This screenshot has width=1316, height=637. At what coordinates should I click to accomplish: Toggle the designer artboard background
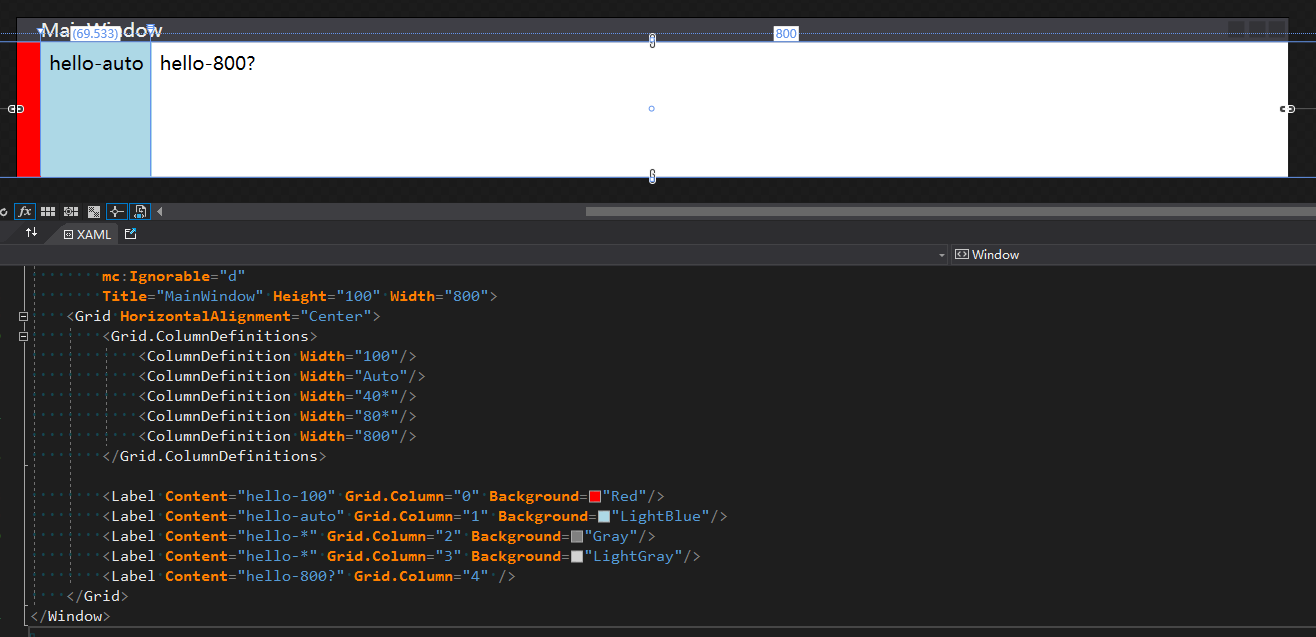pos(93,211)
